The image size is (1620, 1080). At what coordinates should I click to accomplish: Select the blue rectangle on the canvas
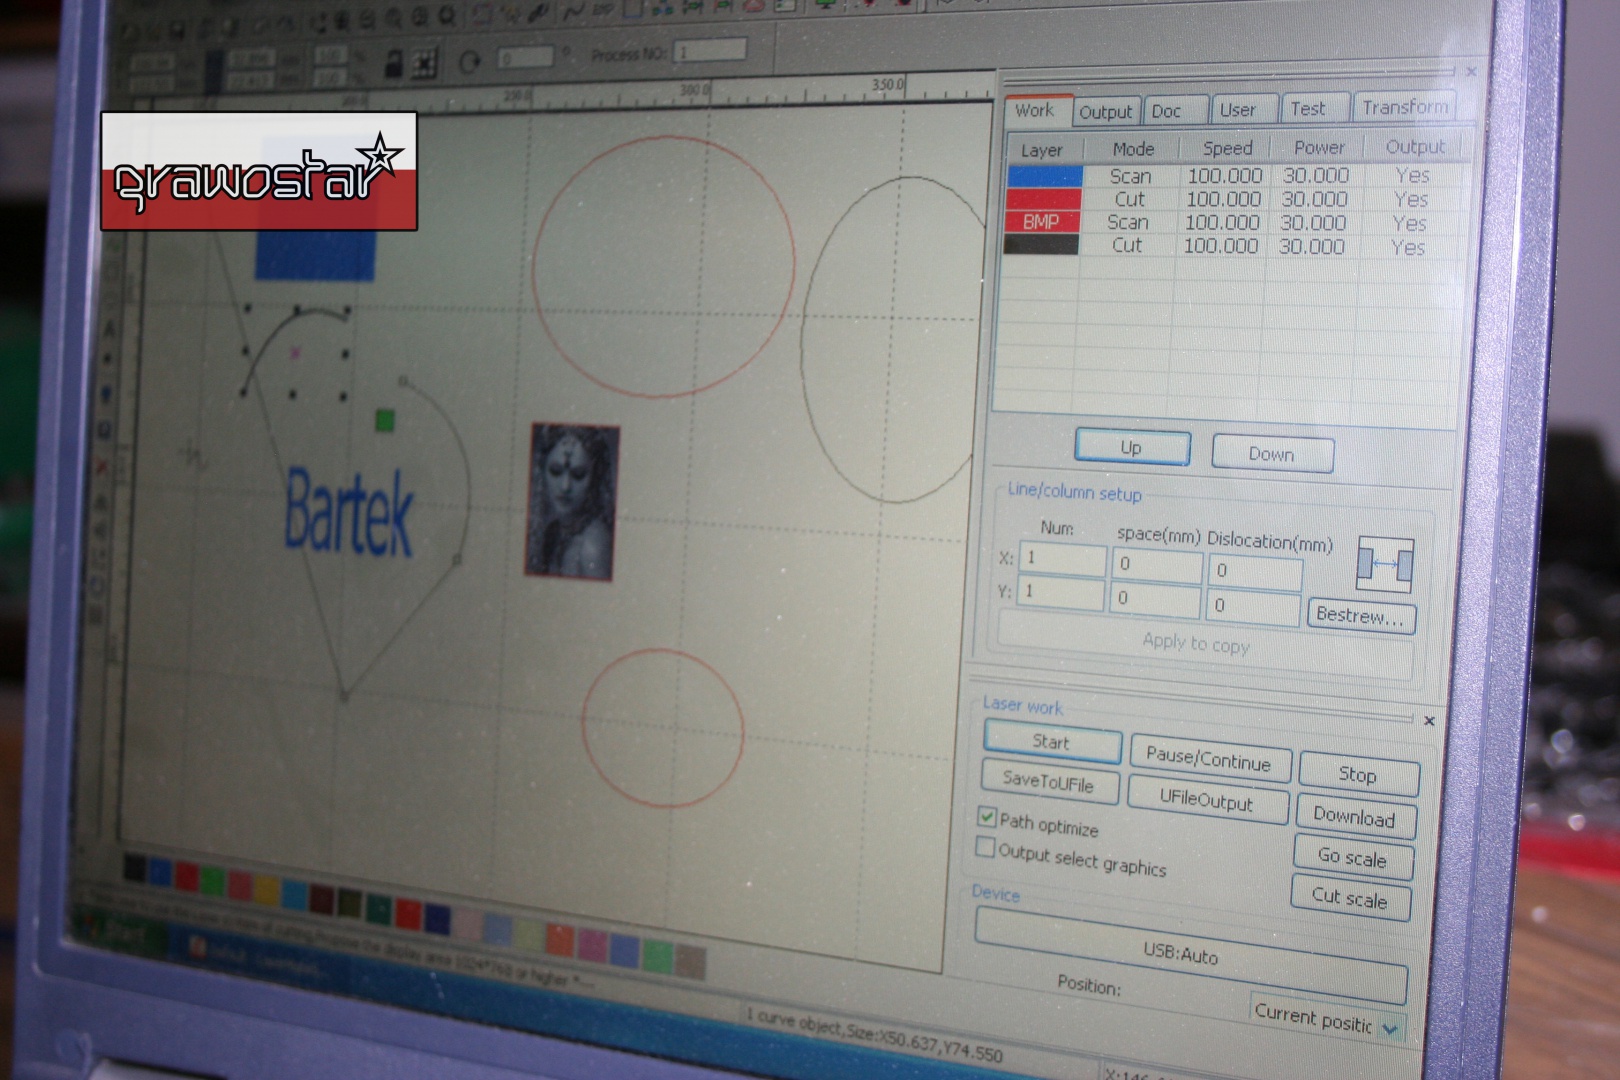315,255
